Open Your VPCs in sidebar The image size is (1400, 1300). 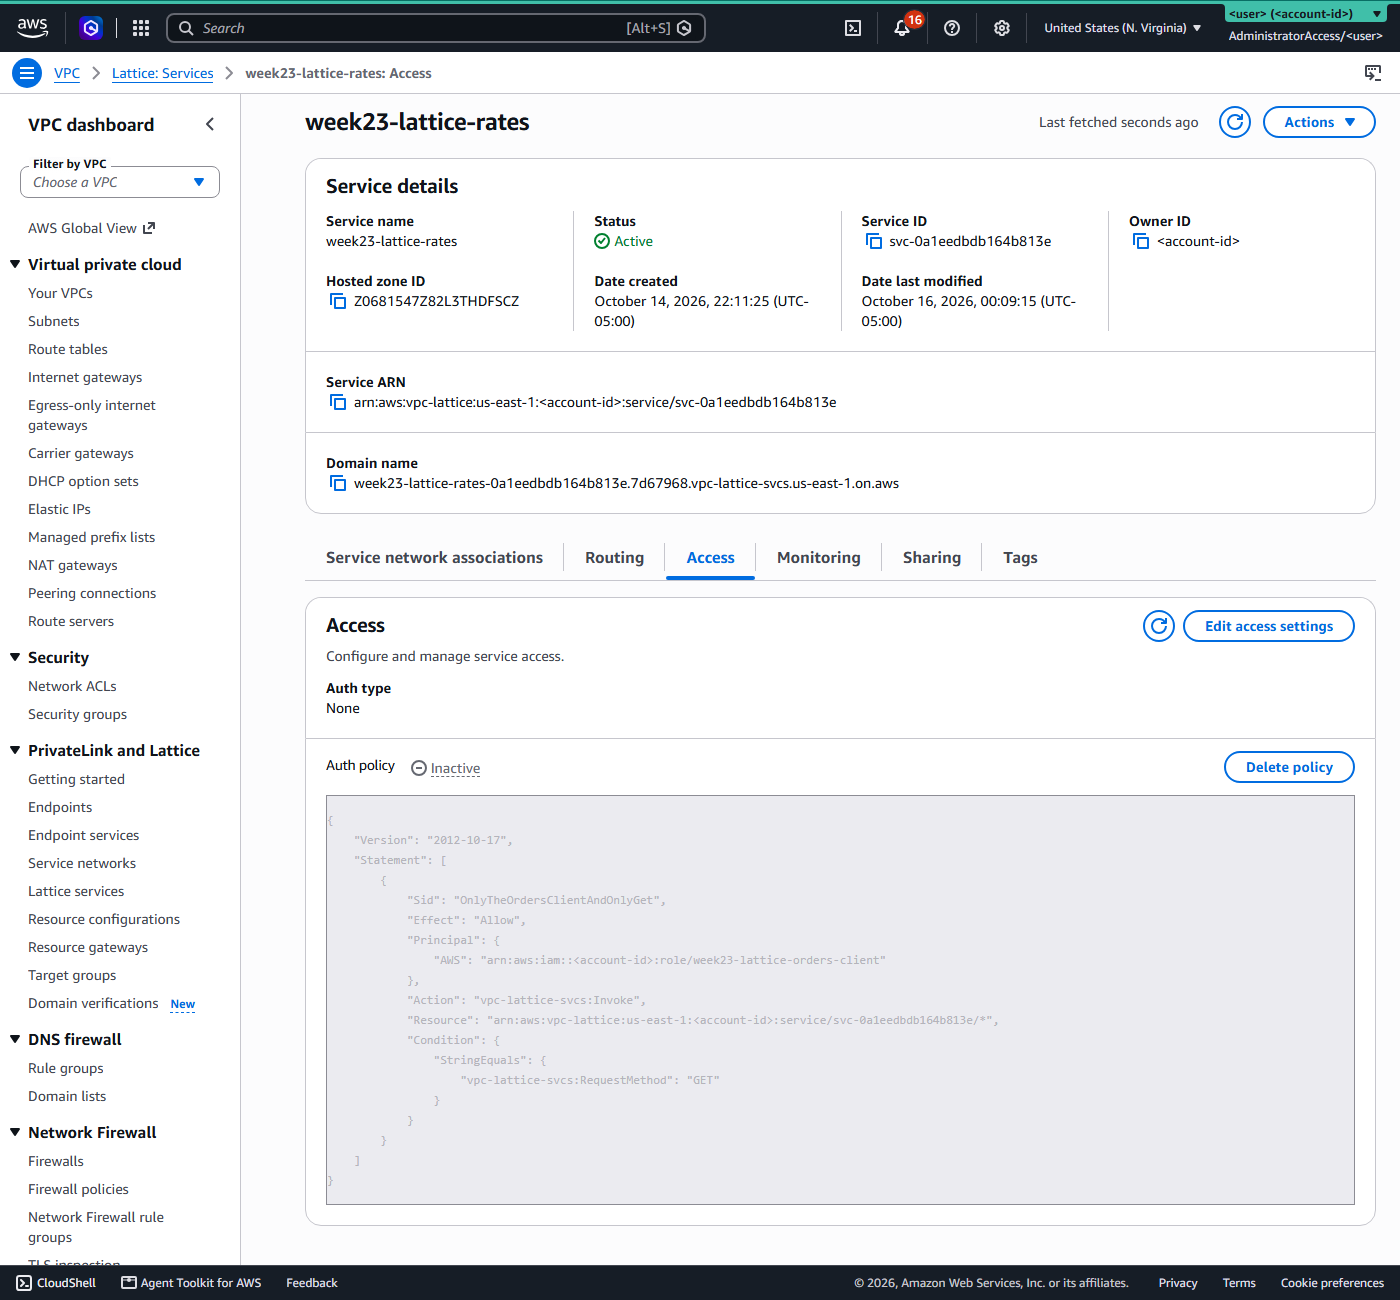point(60,293)
